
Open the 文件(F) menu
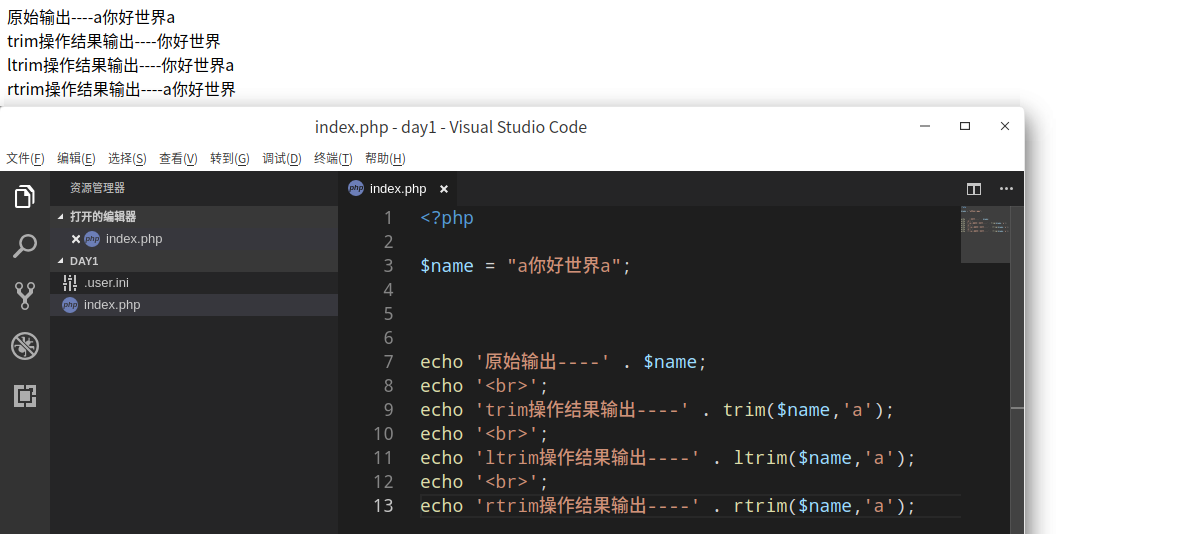tap(25, 158)
